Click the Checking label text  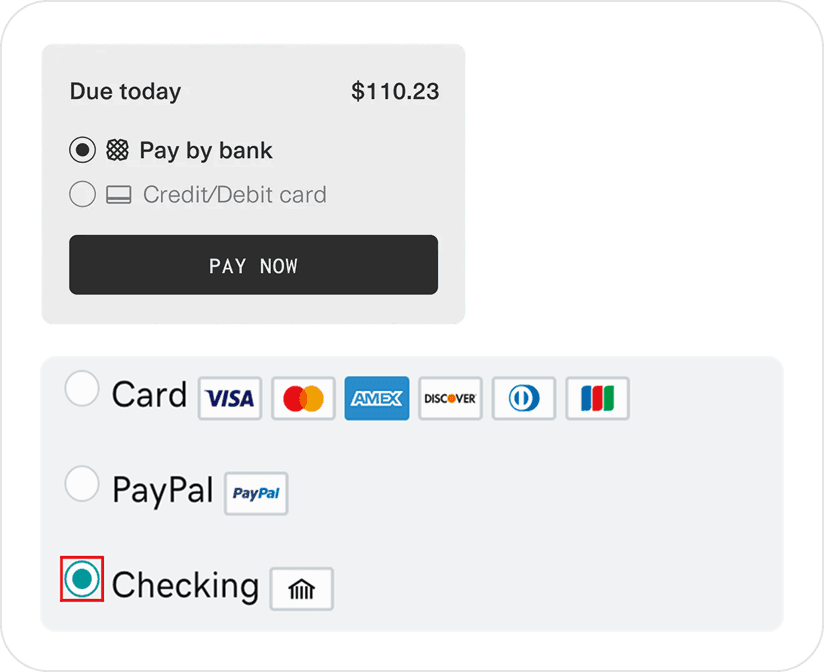click(x=185, y=585)
